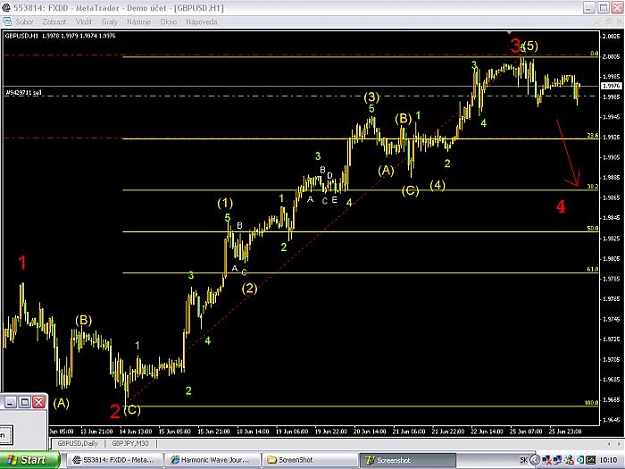The width and height of the screenshot is (625, 469).
Task: Open the Nápoveda menu
Action: pyautogui.click(x=201, y=22)
